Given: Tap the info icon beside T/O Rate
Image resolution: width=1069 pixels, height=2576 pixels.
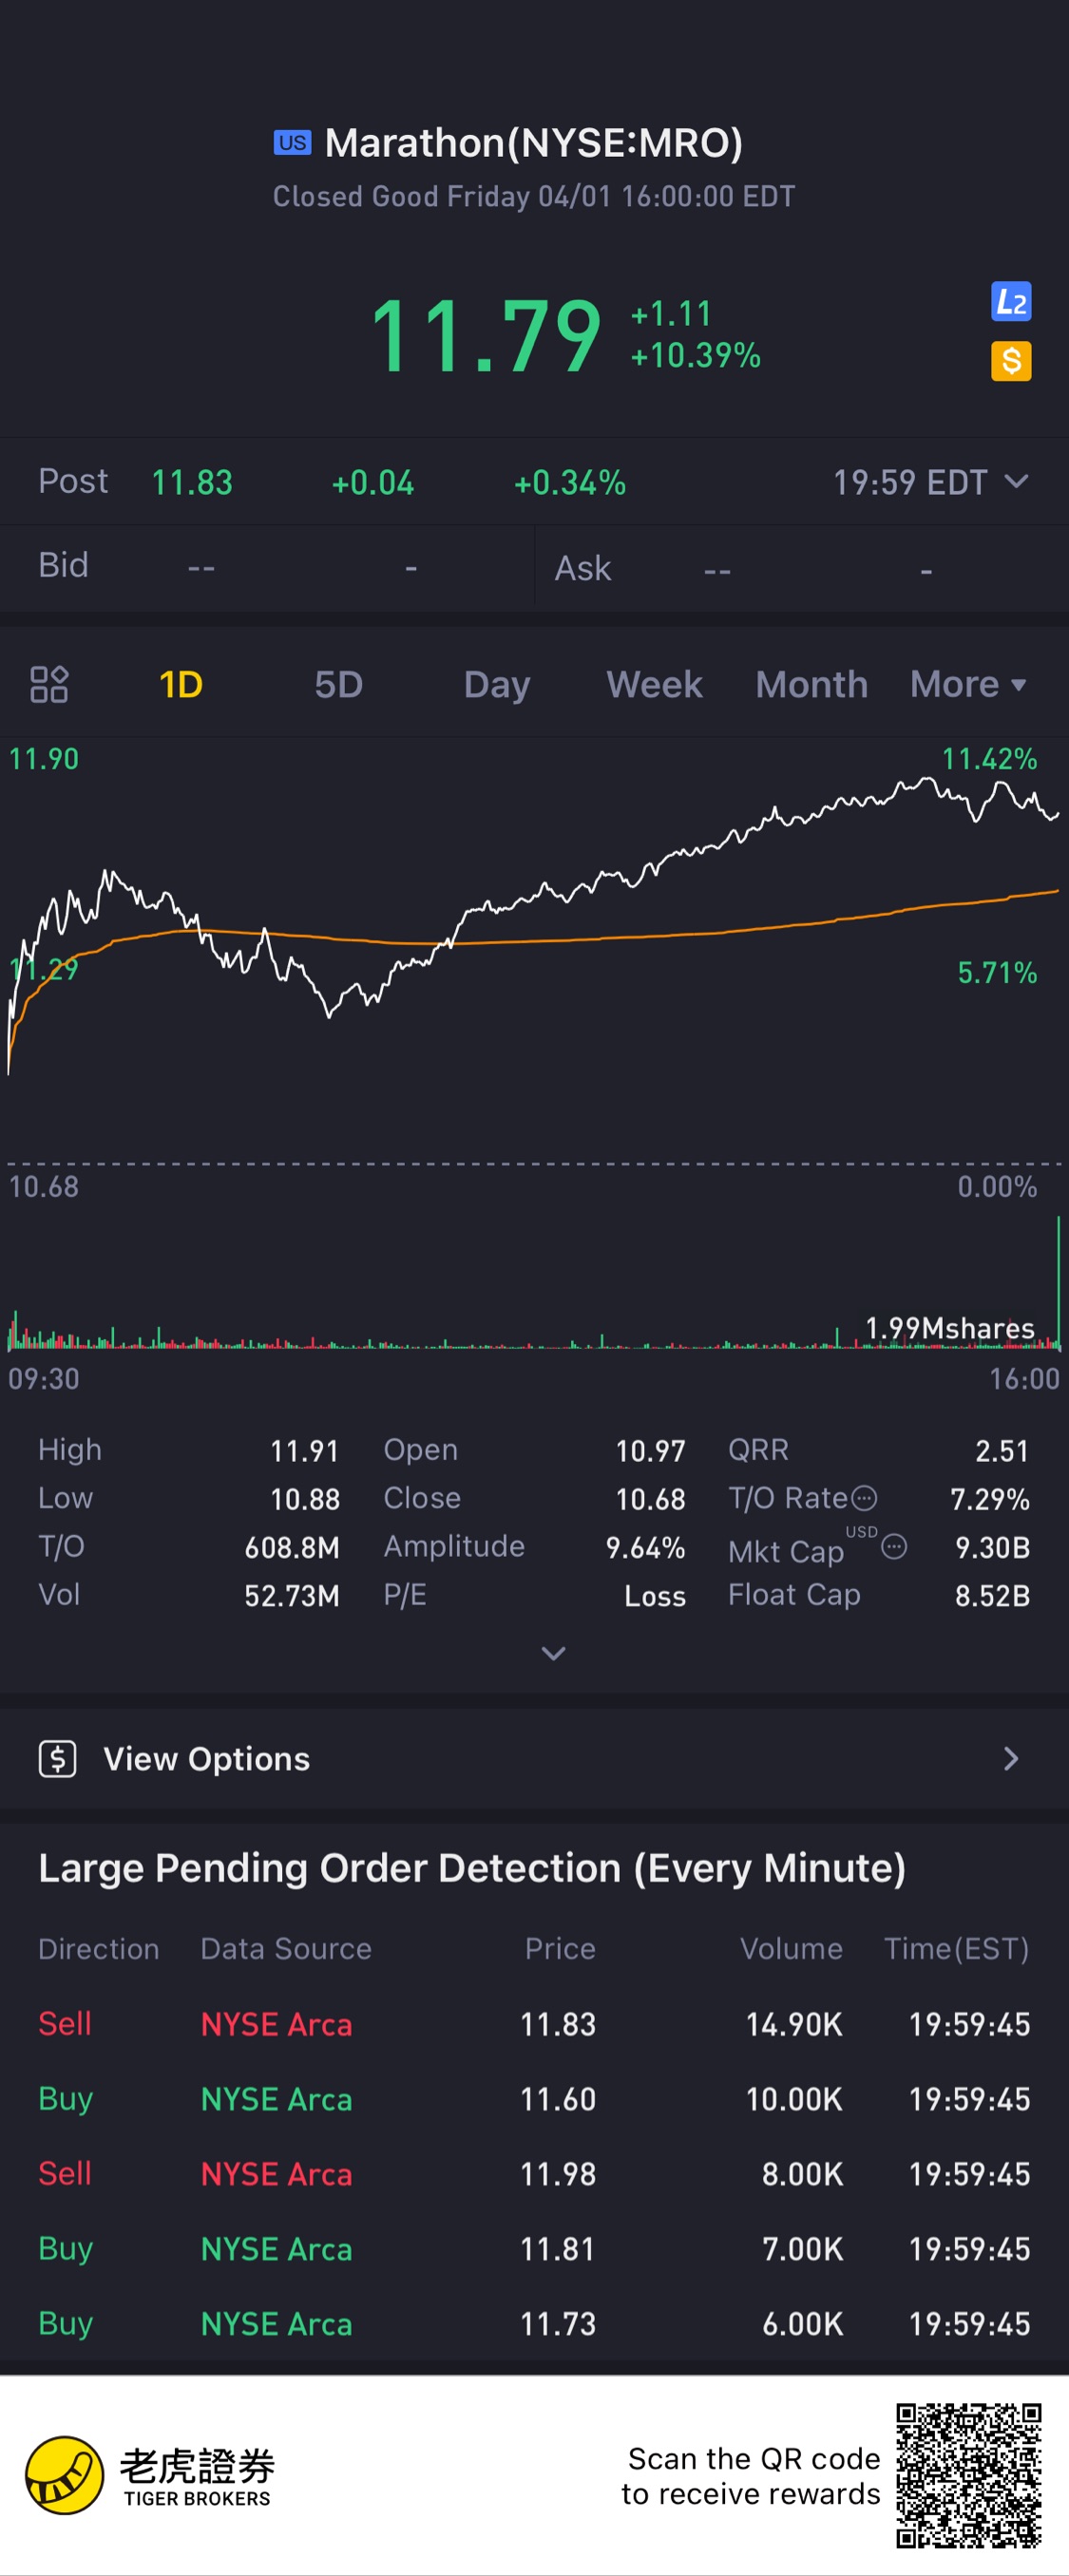Looking at the screenshot, I should 864,1498.
